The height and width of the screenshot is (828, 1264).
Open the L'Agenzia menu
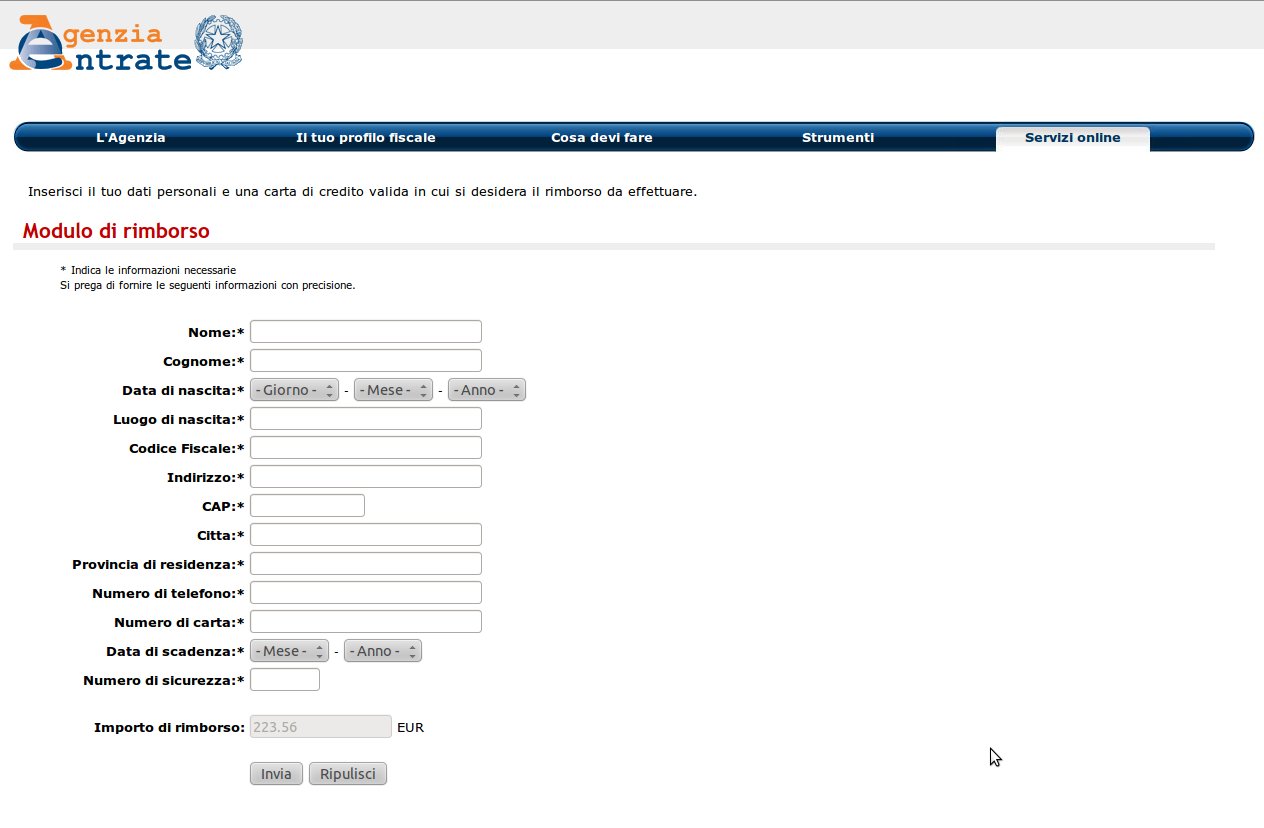point(131,138)
